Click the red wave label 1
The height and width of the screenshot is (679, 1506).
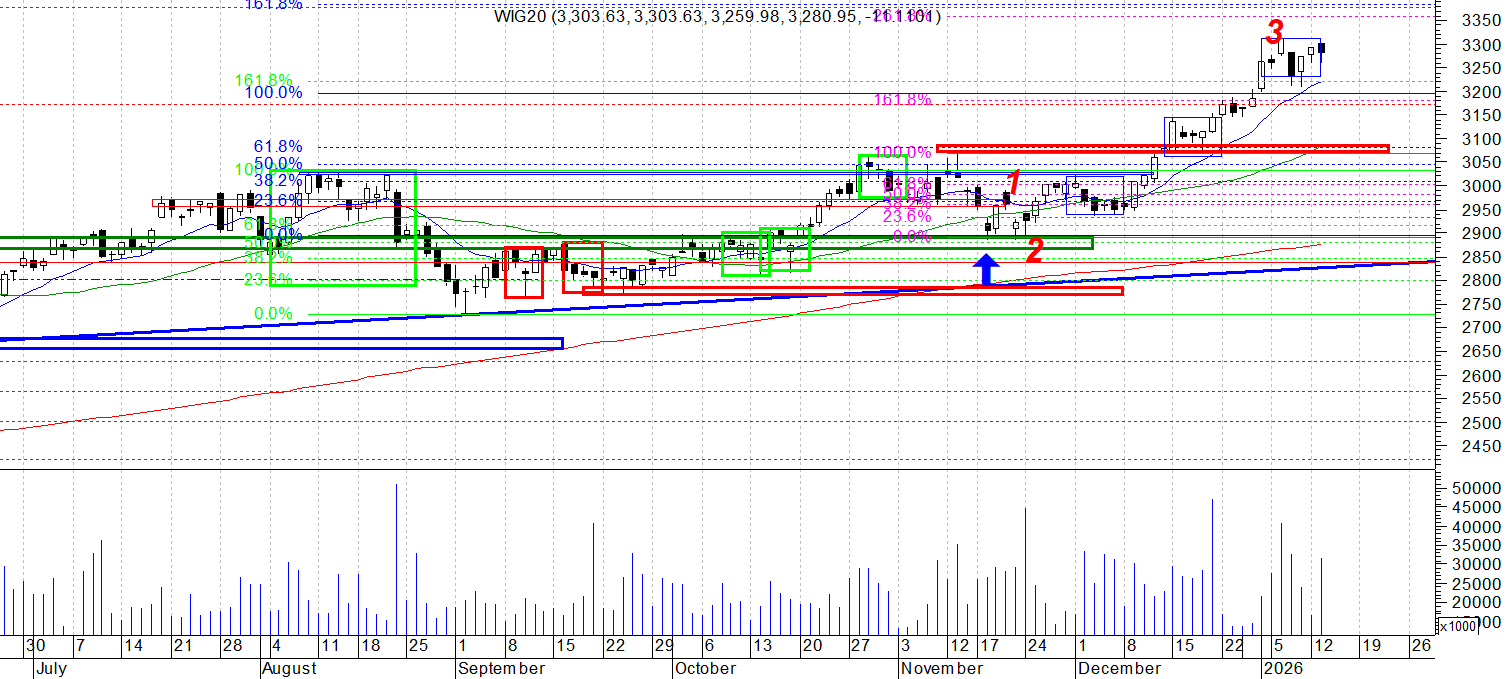tap(1013, 183)
